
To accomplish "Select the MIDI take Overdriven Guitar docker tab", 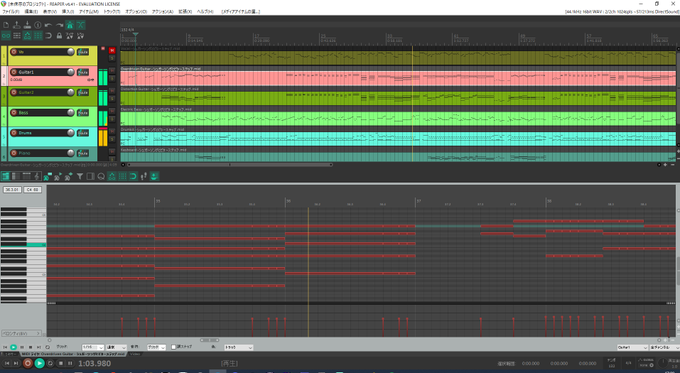I will (73, 354).
